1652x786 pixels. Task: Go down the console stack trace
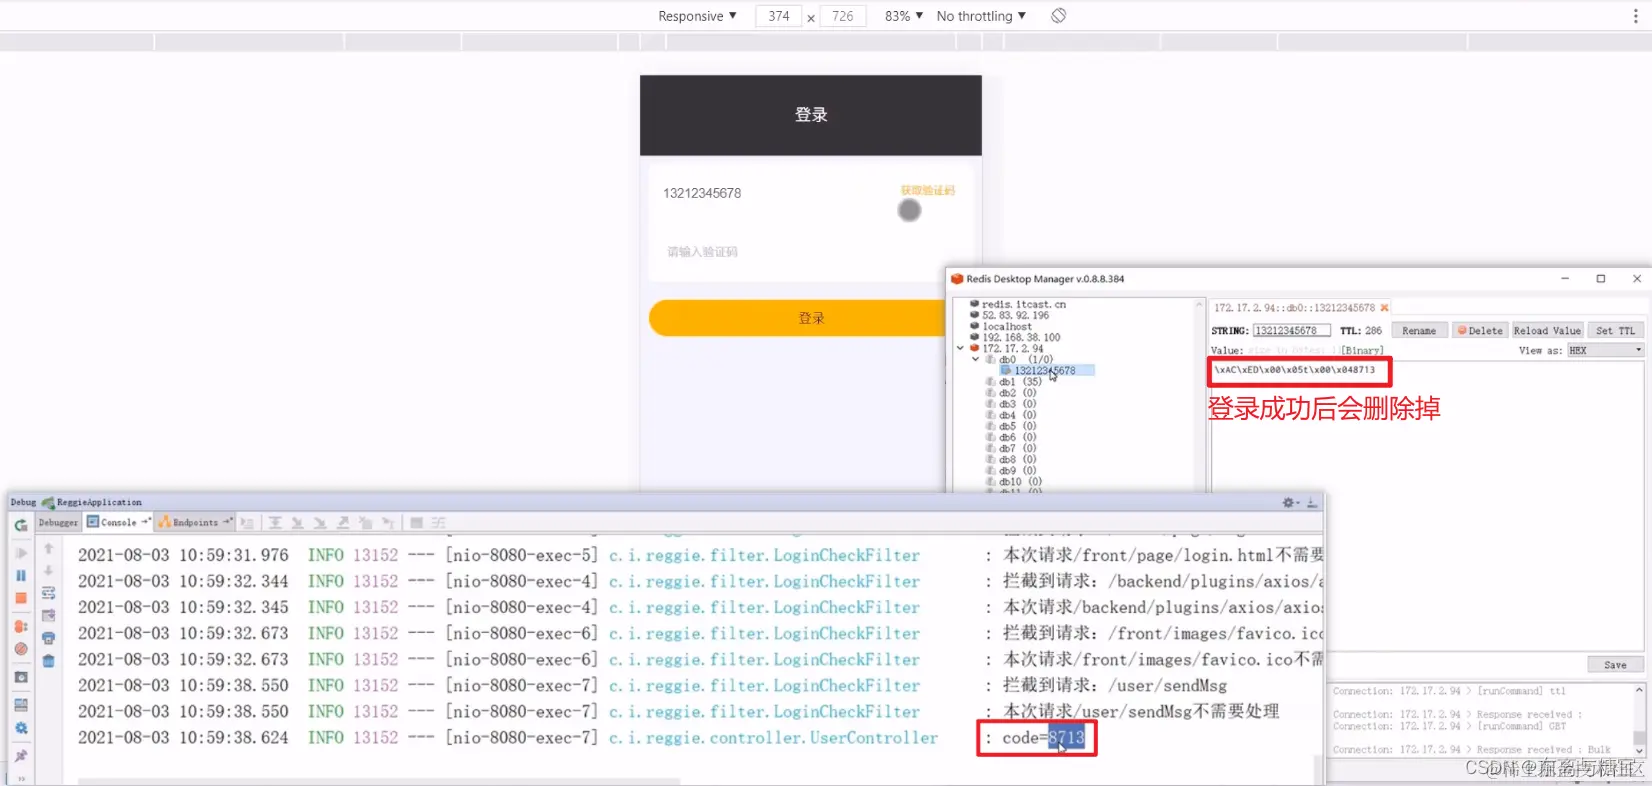click(x=48, y=570)
